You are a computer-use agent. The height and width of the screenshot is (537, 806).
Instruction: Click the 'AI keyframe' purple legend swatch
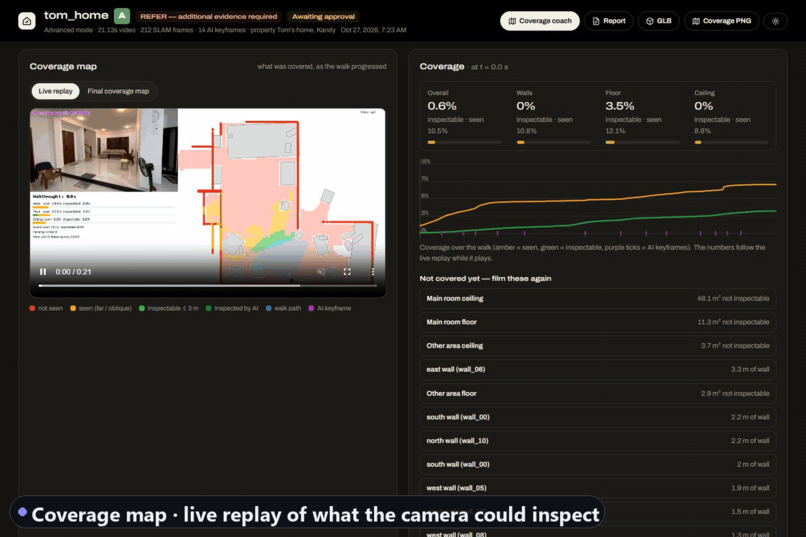[x=311, y=308]
